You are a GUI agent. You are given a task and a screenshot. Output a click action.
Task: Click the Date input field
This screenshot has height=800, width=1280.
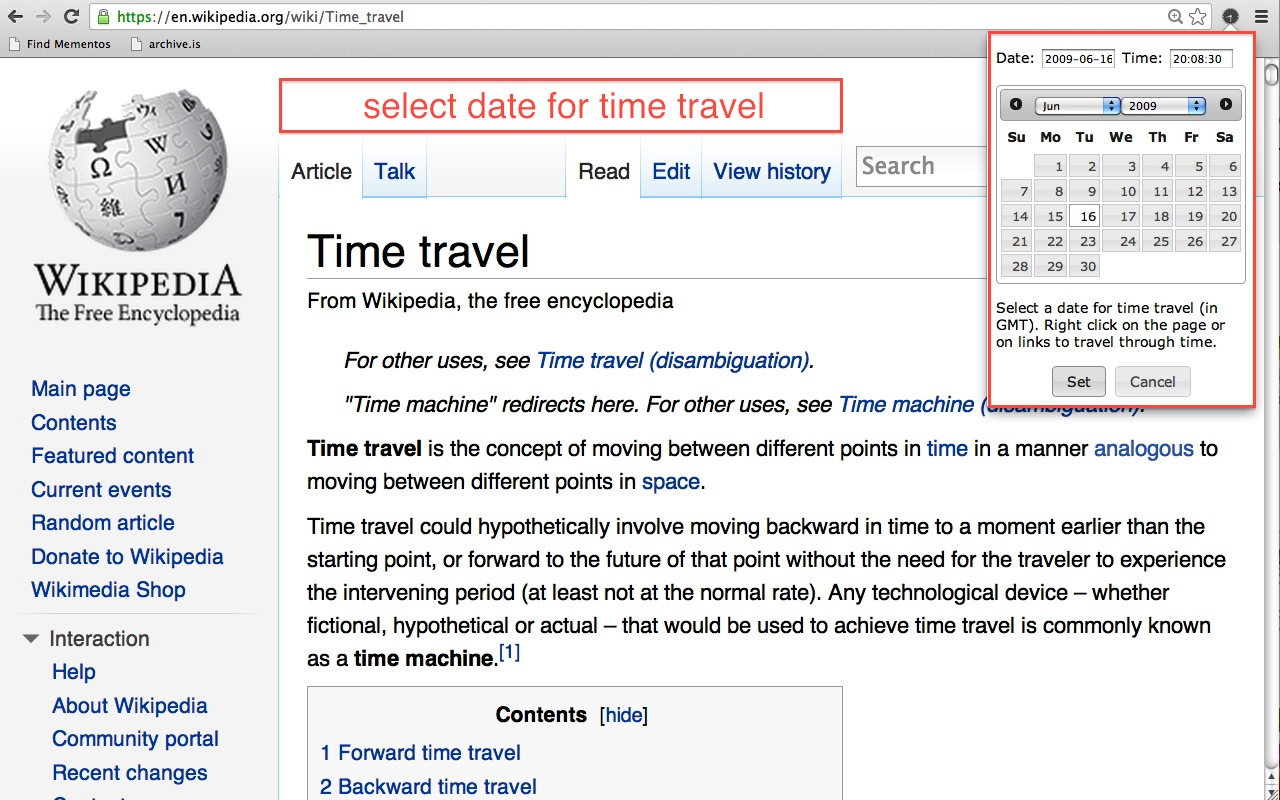[1078, 59]
